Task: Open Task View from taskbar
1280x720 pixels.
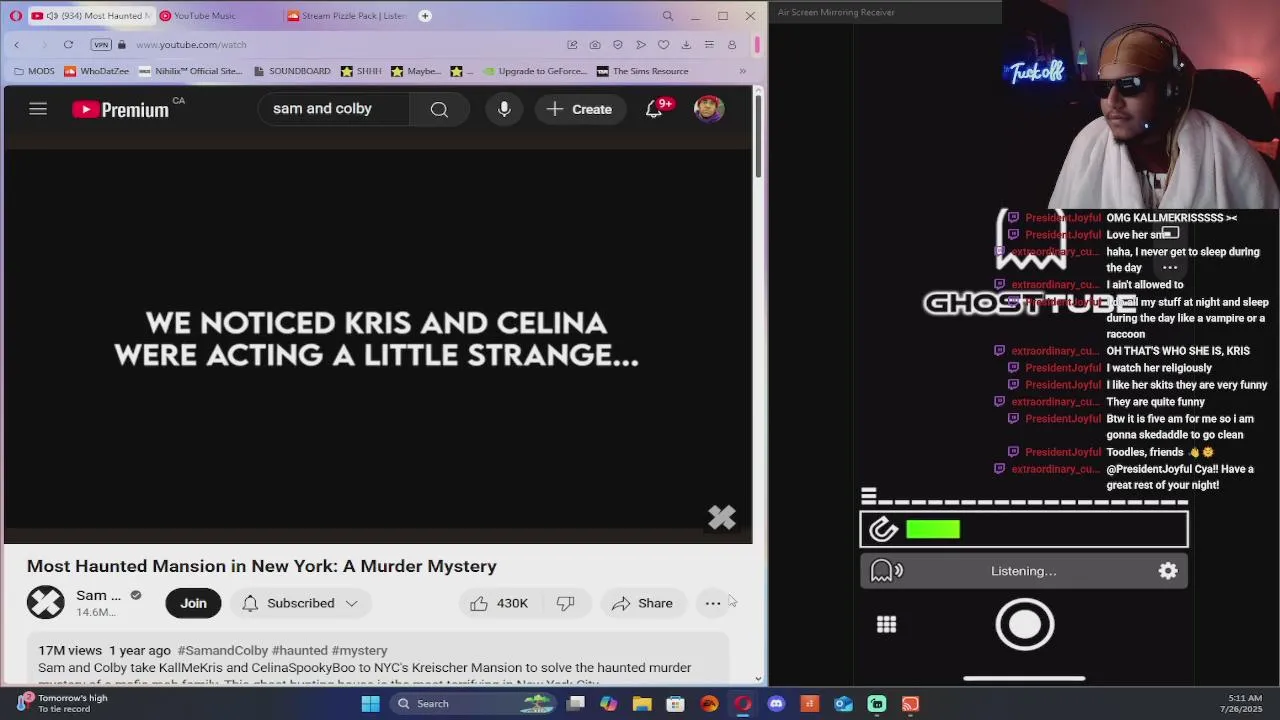Action: pyautogui.click(x=576, y=704)
